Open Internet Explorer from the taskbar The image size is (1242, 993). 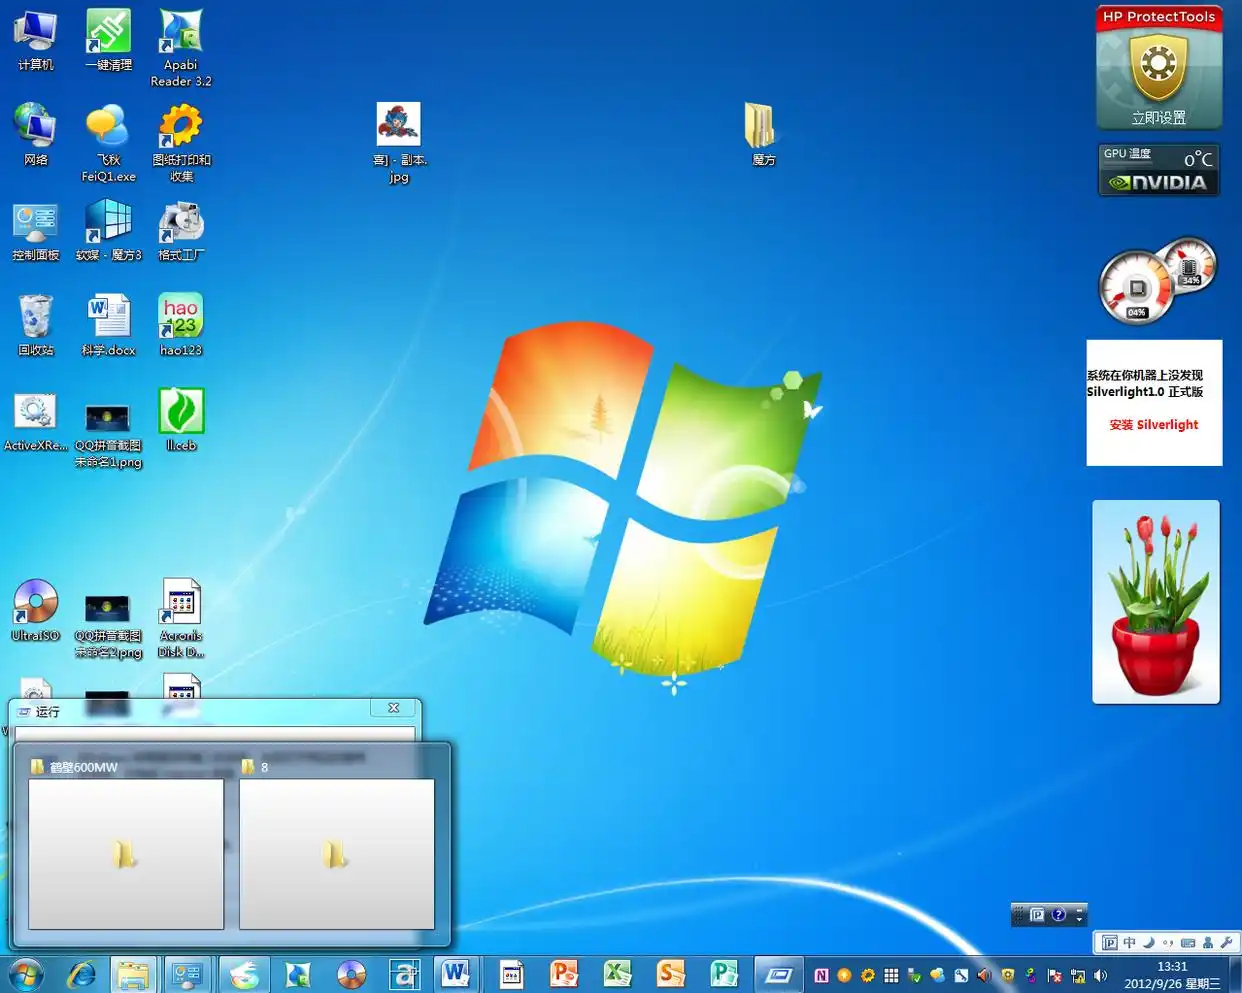[82, 973]
